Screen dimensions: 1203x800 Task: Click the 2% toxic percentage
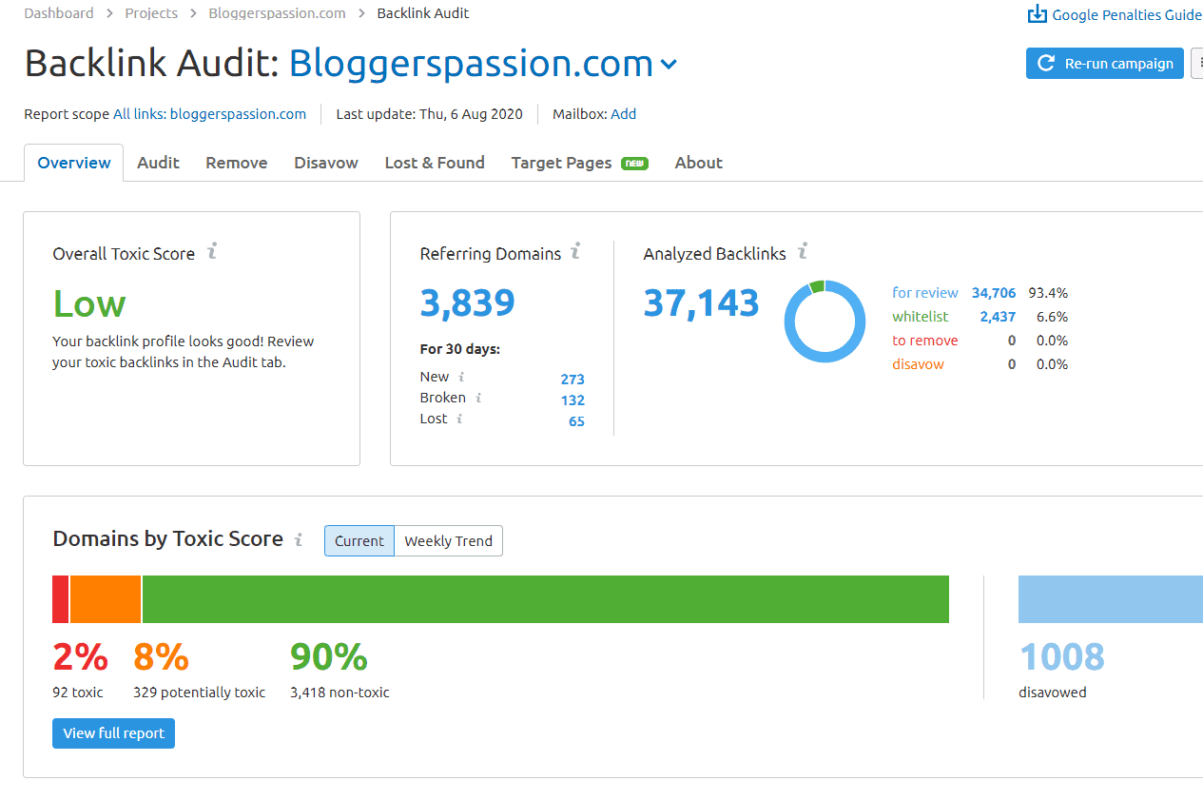[80, 657]
